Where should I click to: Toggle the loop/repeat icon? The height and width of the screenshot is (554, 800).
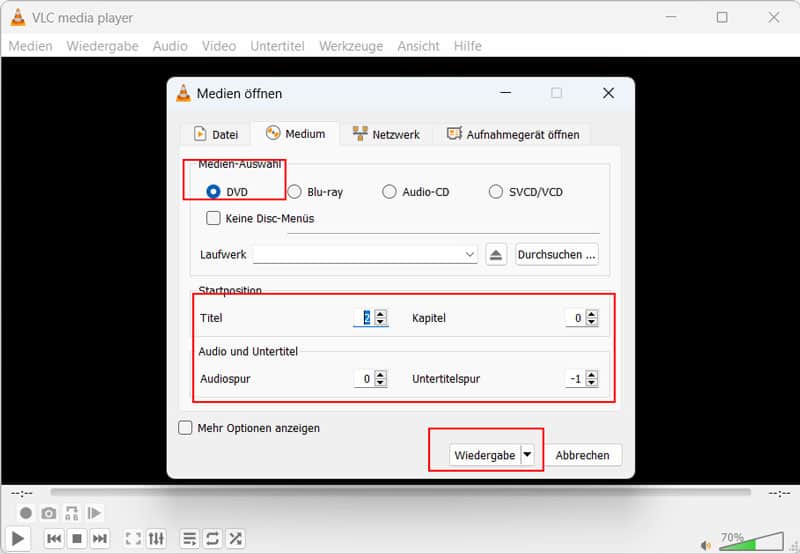[212, 538]
